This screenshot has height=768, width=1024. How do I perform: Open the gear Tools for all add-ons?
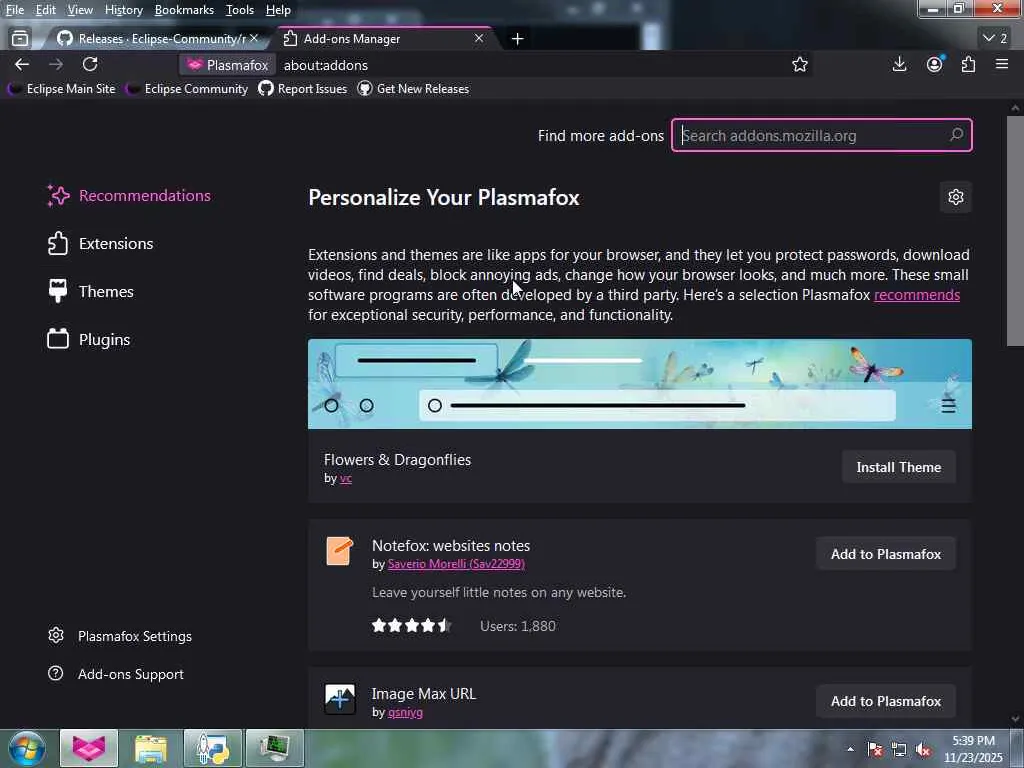955,197
